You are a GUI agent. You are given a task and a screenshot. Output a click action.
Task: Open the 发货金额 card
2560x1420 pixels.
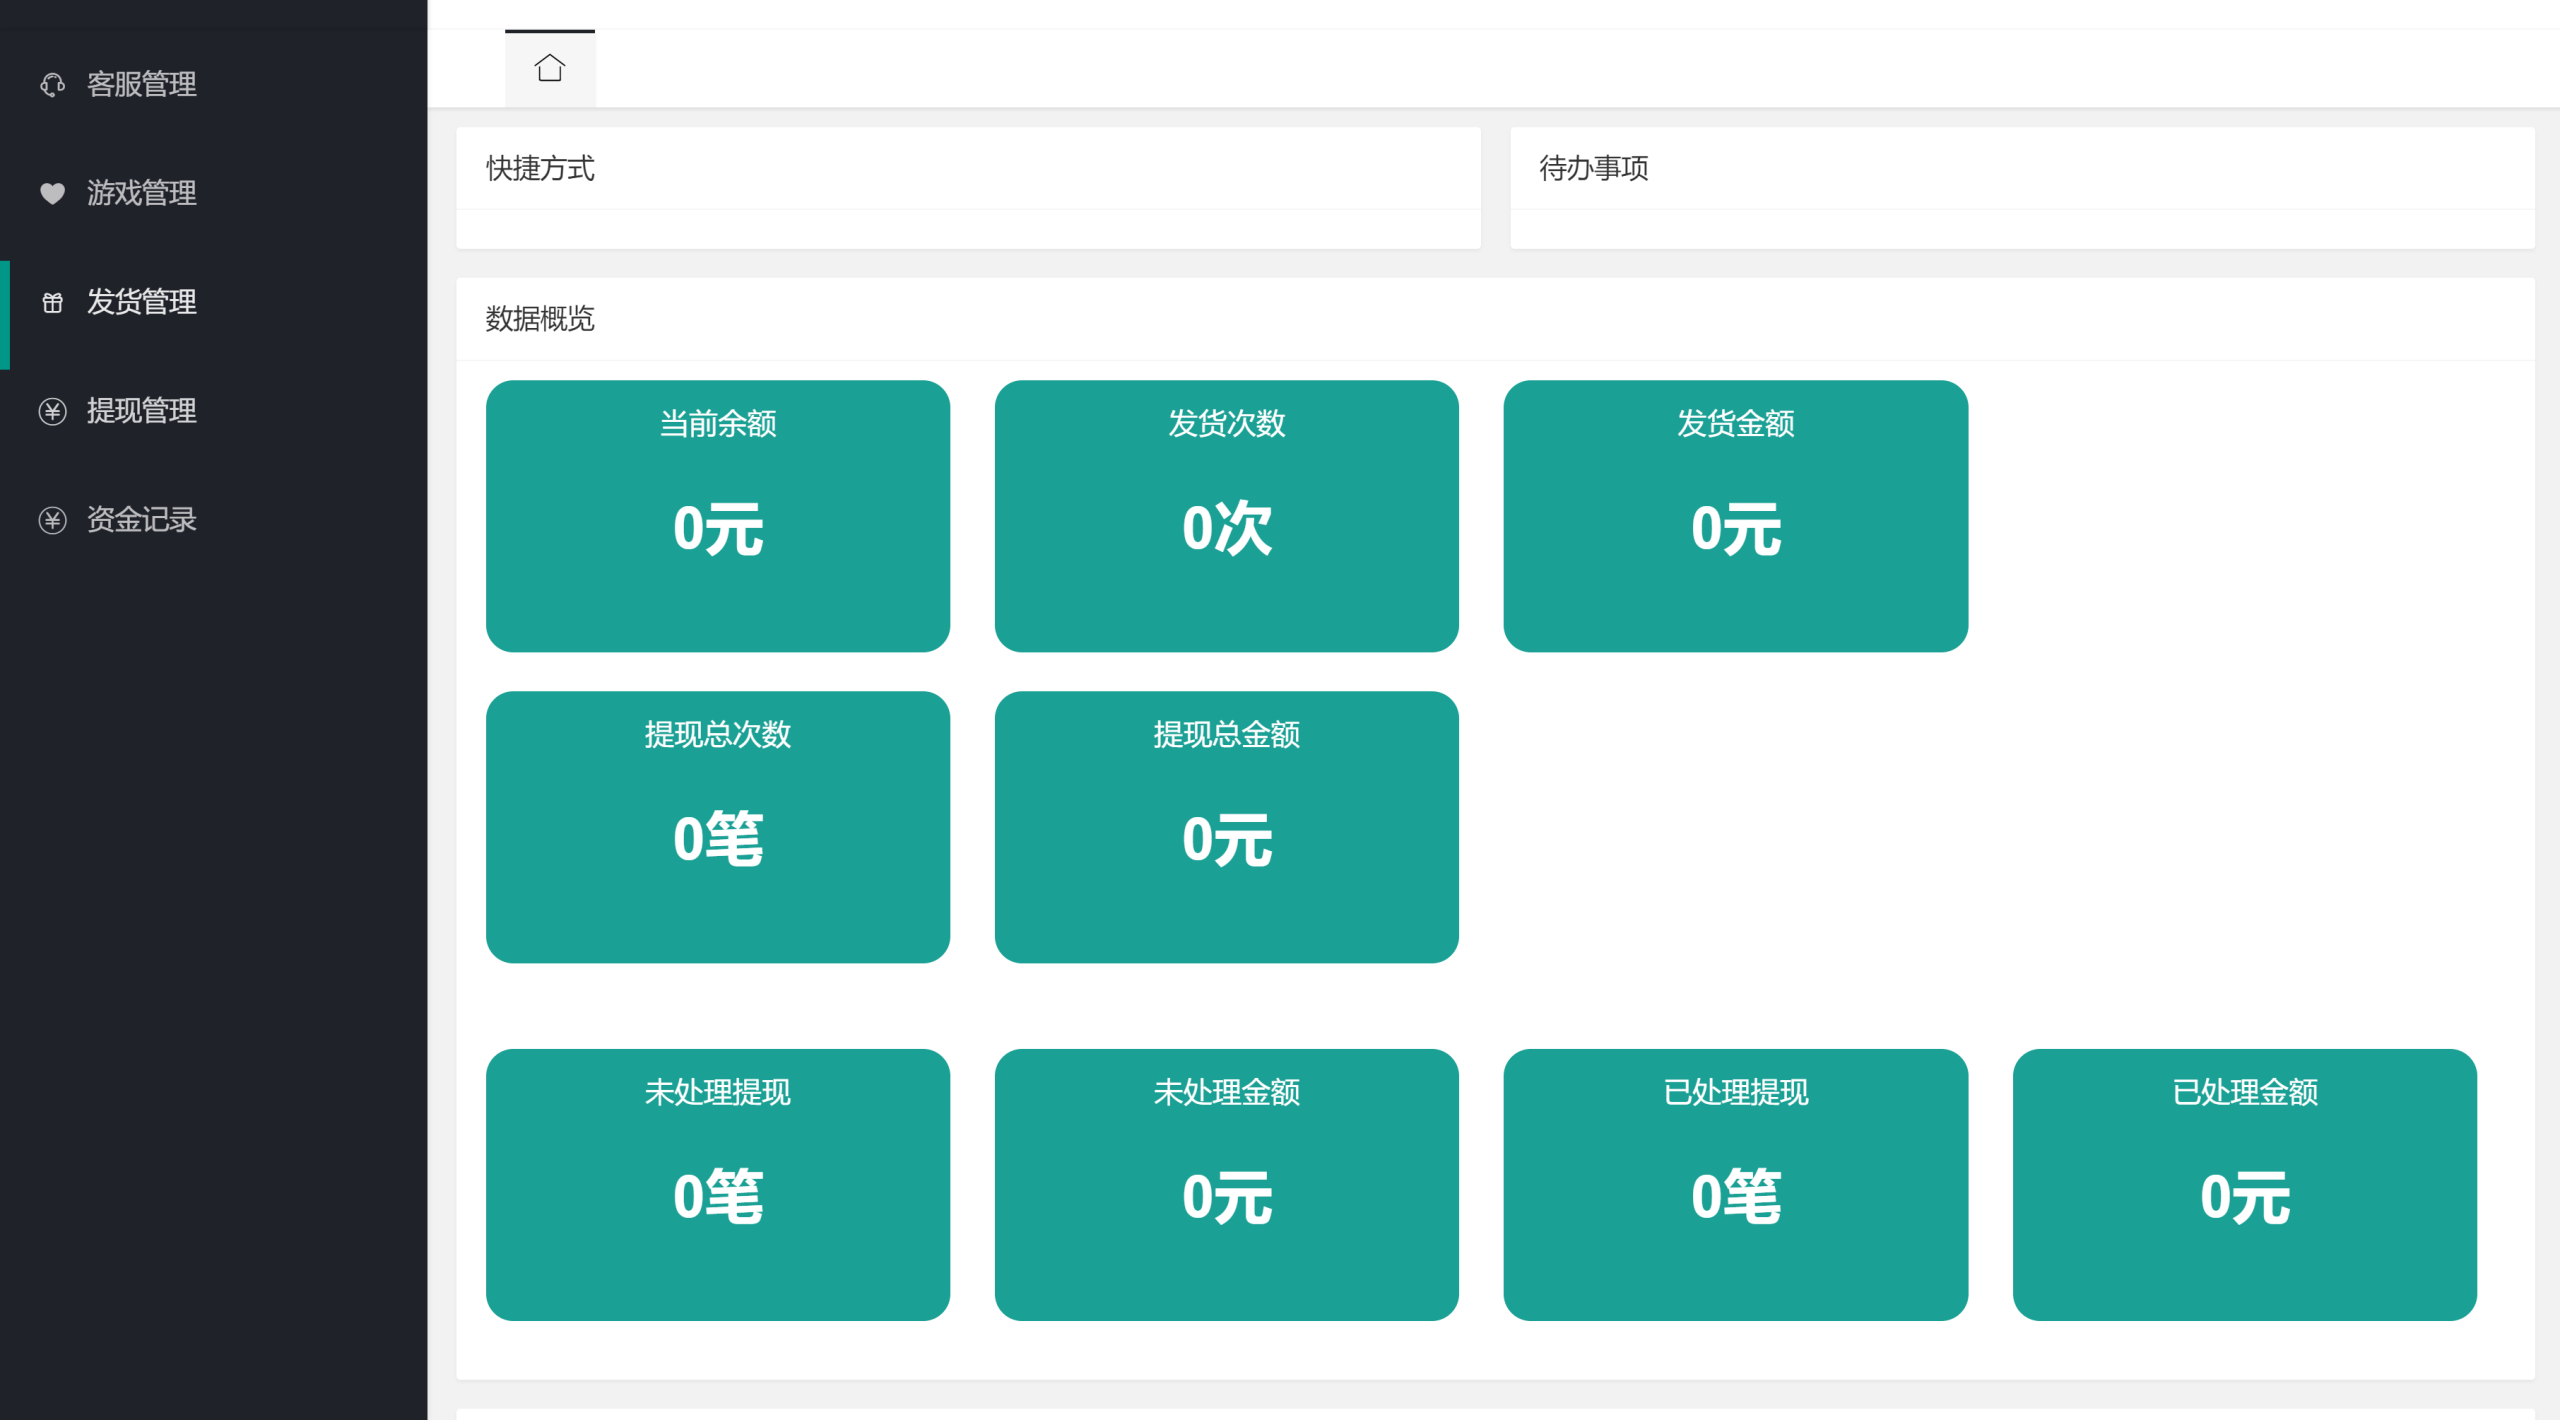click(1736, 512)
